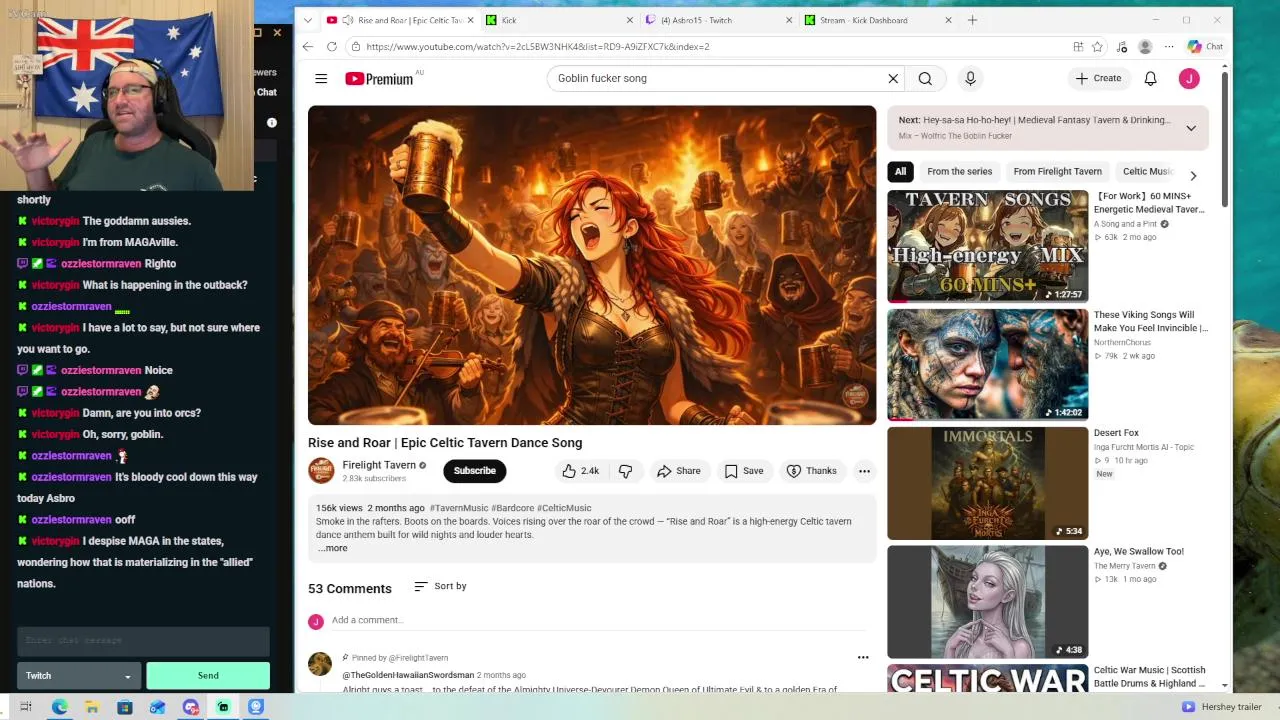1280x720 pixels.
Task: Open browser profile icon
Action: coord(1145,46)
